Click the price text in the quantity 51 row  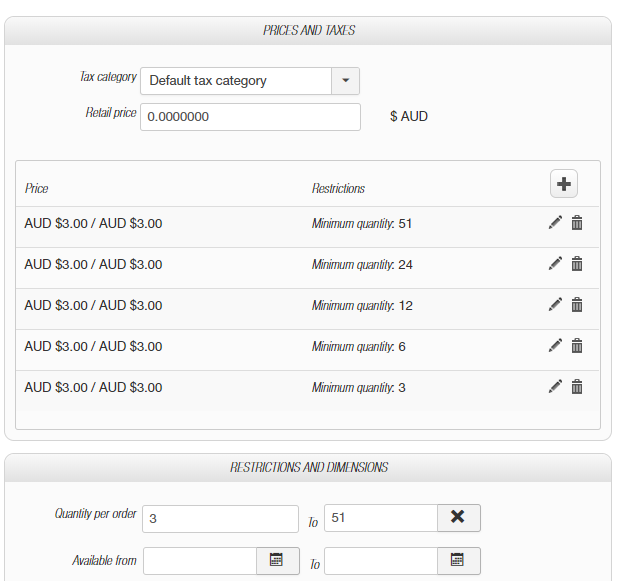[93, 223]
